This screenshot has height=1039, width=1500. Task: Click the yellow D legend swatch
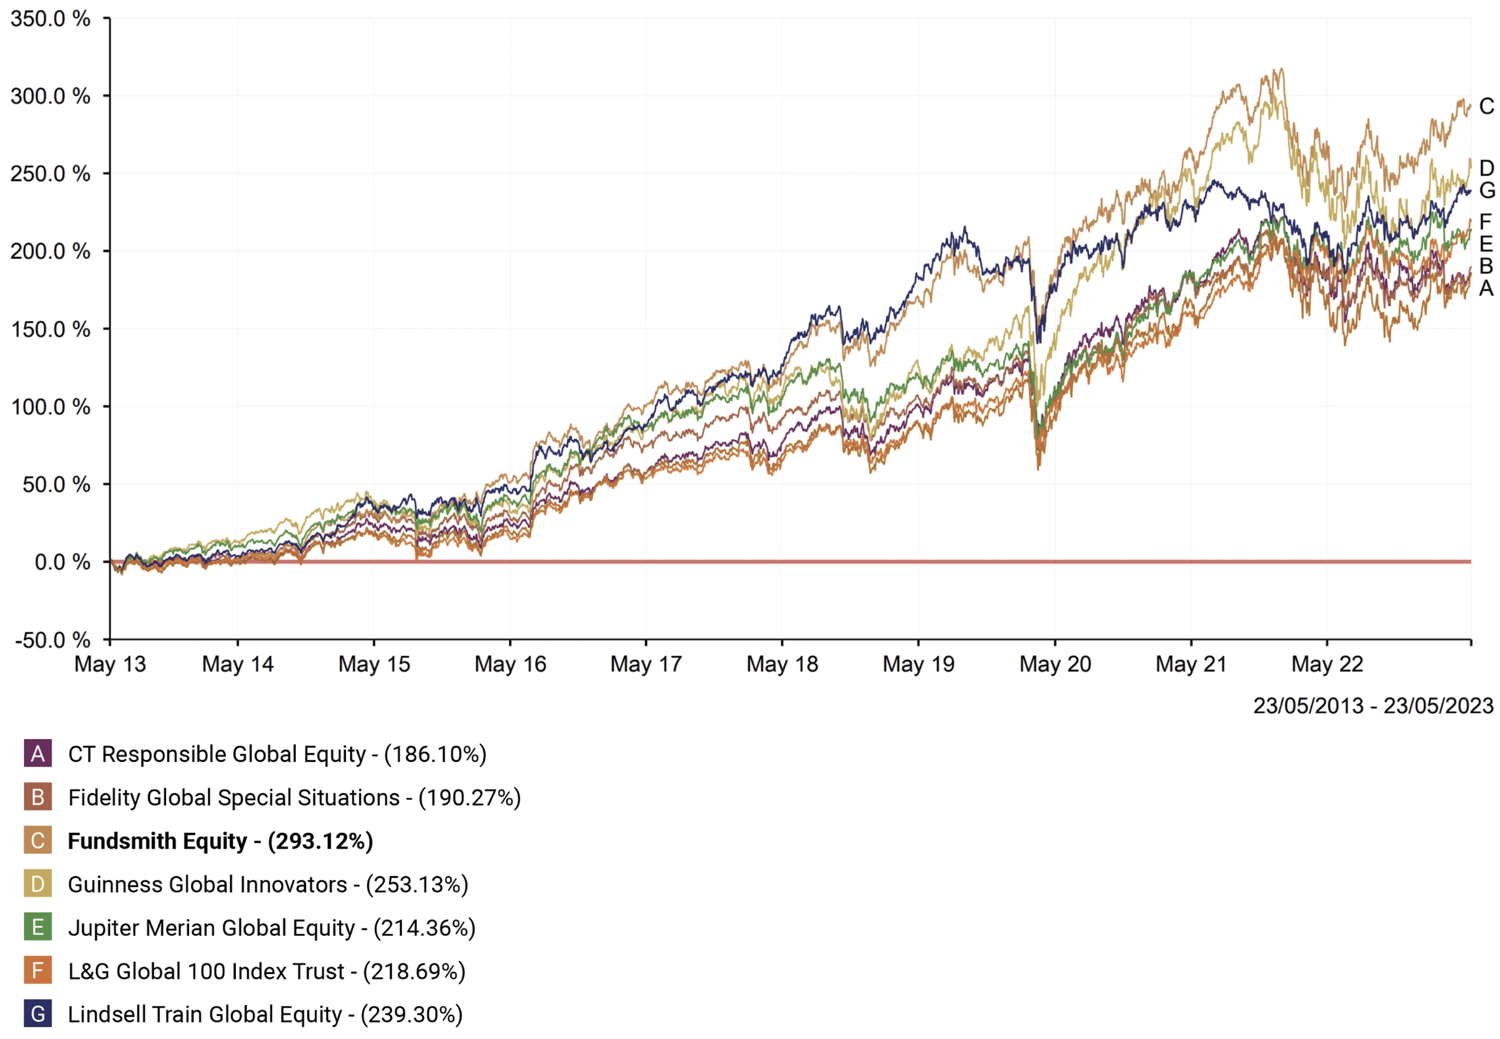pos(38,884)
